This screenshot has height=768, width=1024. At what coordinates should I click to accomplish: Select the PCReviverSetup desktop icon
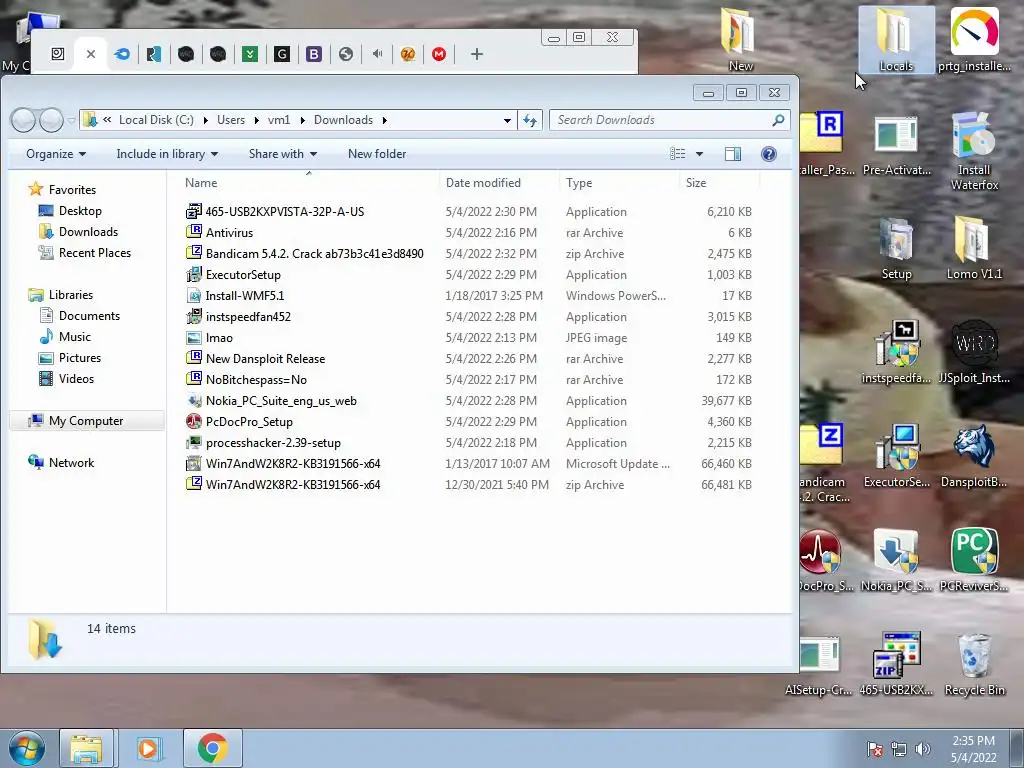coord(974,559)
